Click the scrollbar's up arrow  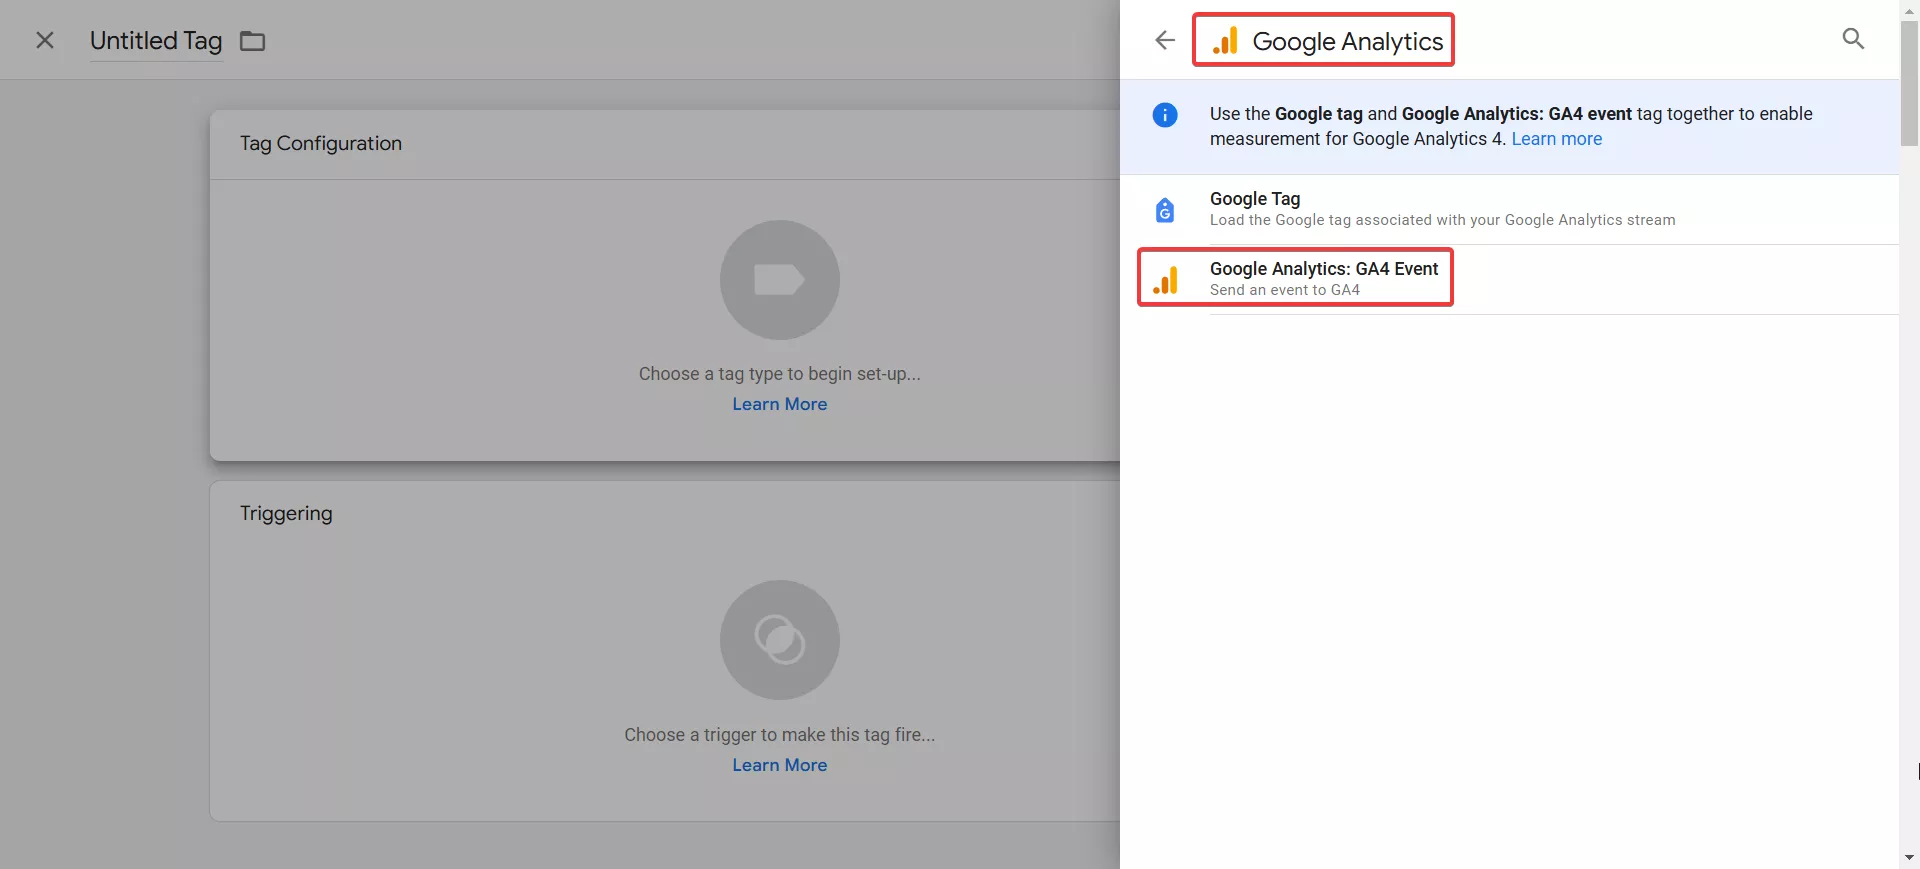[x=1910, y=10]
